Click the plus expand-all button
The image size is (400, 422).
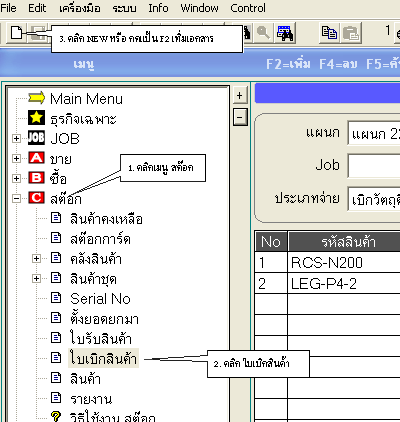coord(240,96)
